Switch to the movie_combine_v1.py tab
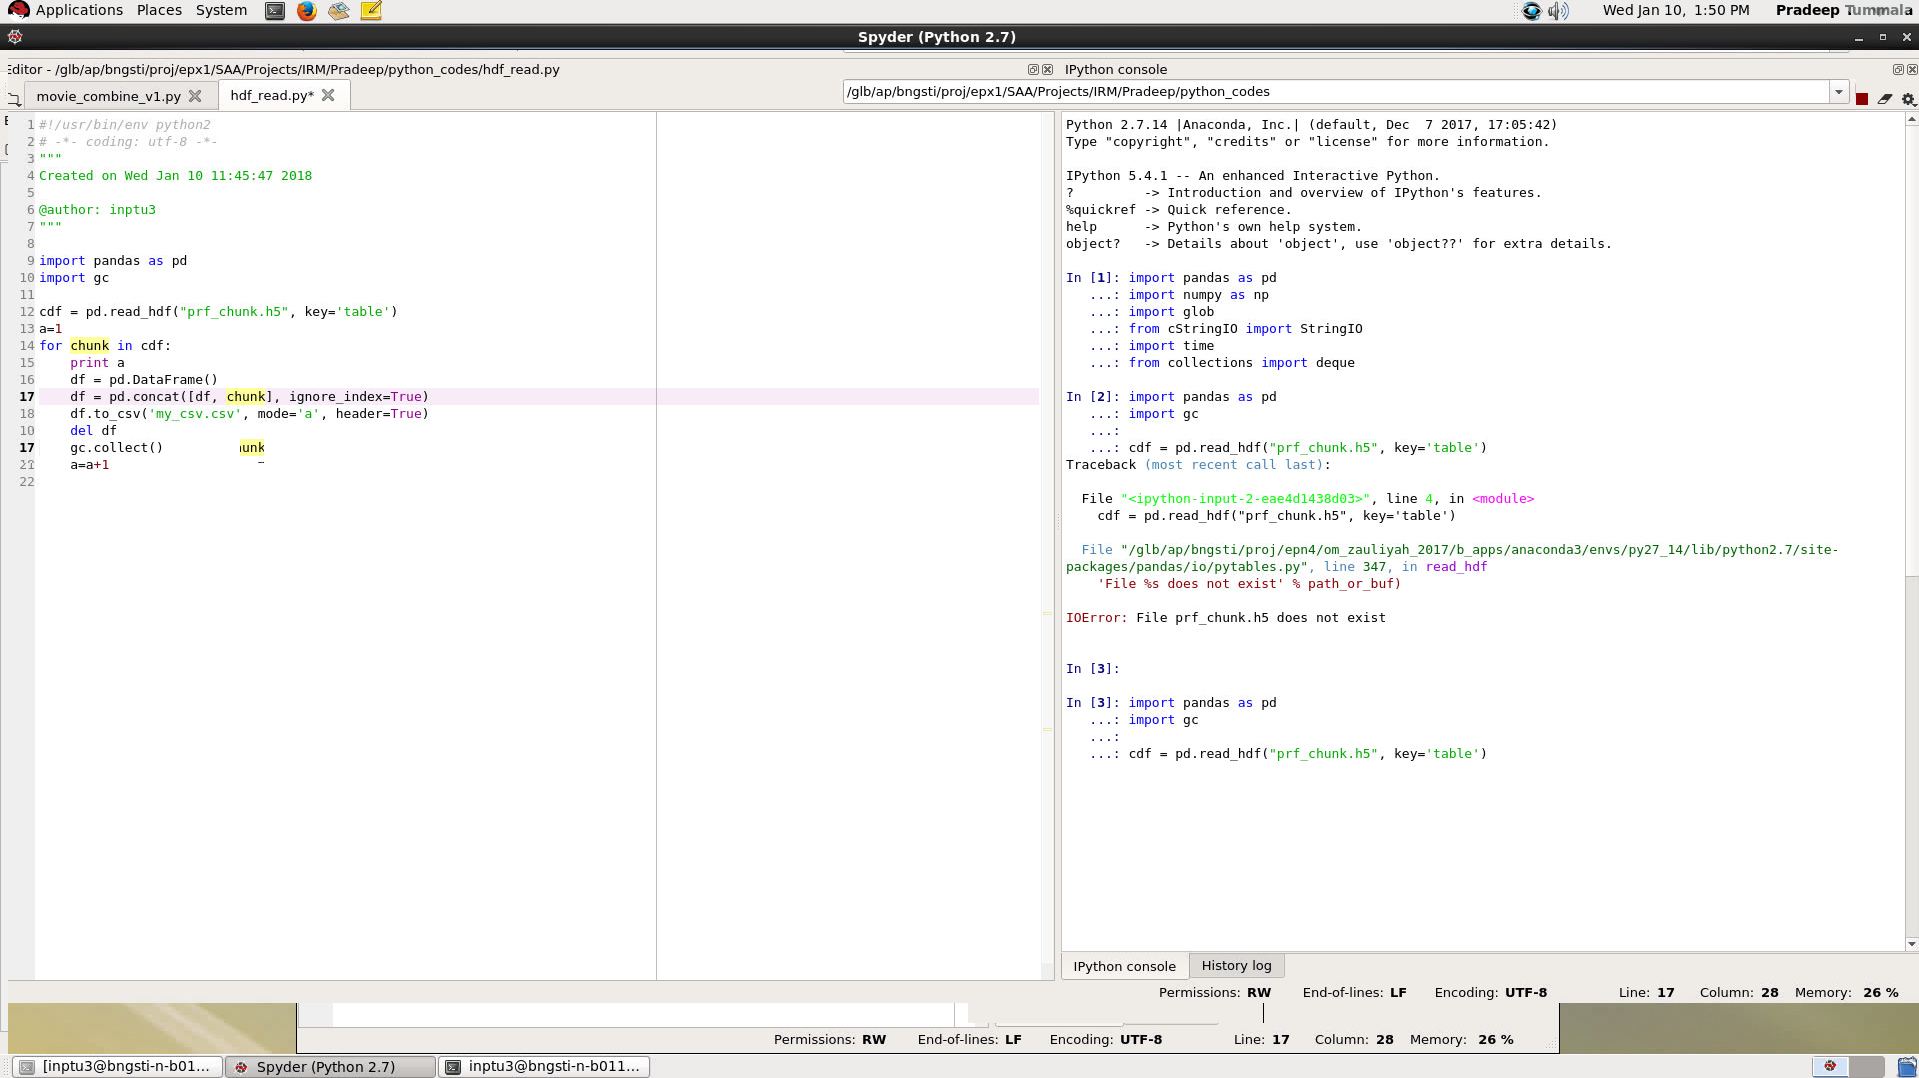1919x1078 pixels. tap(108, 96)
